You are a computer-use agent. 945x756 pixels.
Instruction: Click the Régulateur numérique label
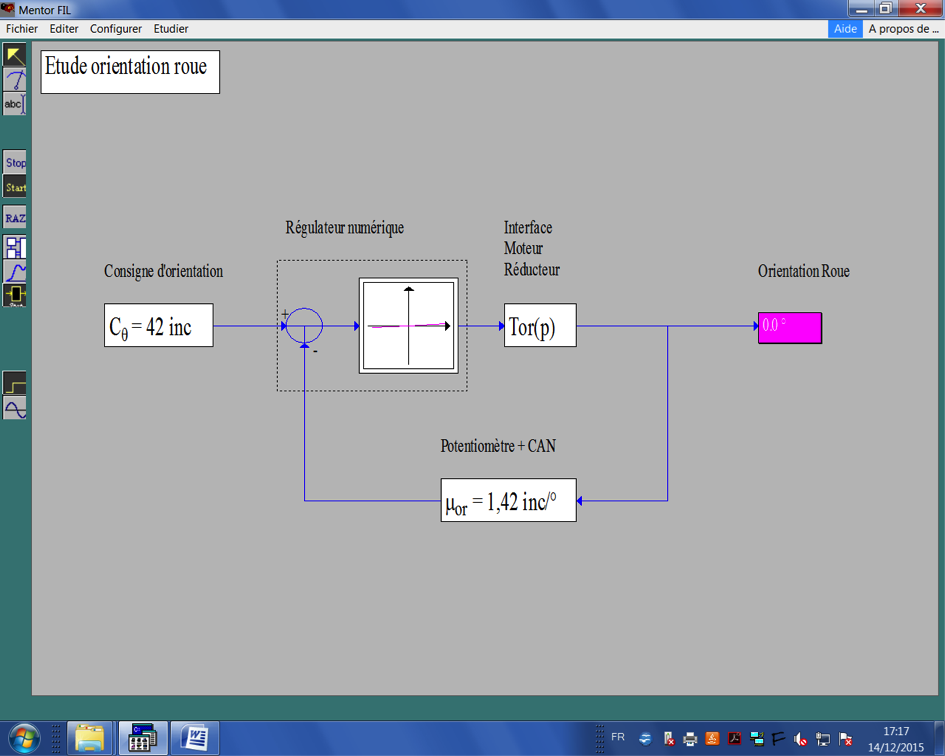click(345, 228)
